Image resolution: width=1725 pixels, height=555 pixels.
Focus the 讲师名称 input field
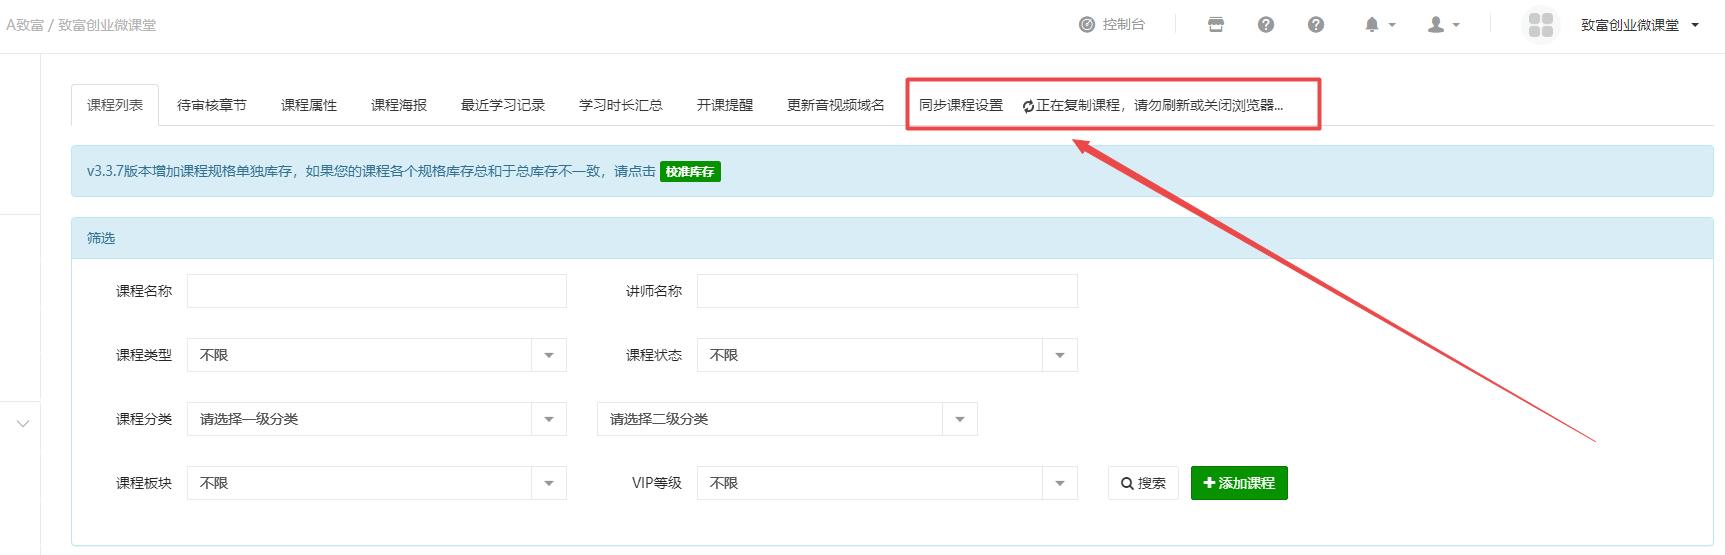point(886,291)
